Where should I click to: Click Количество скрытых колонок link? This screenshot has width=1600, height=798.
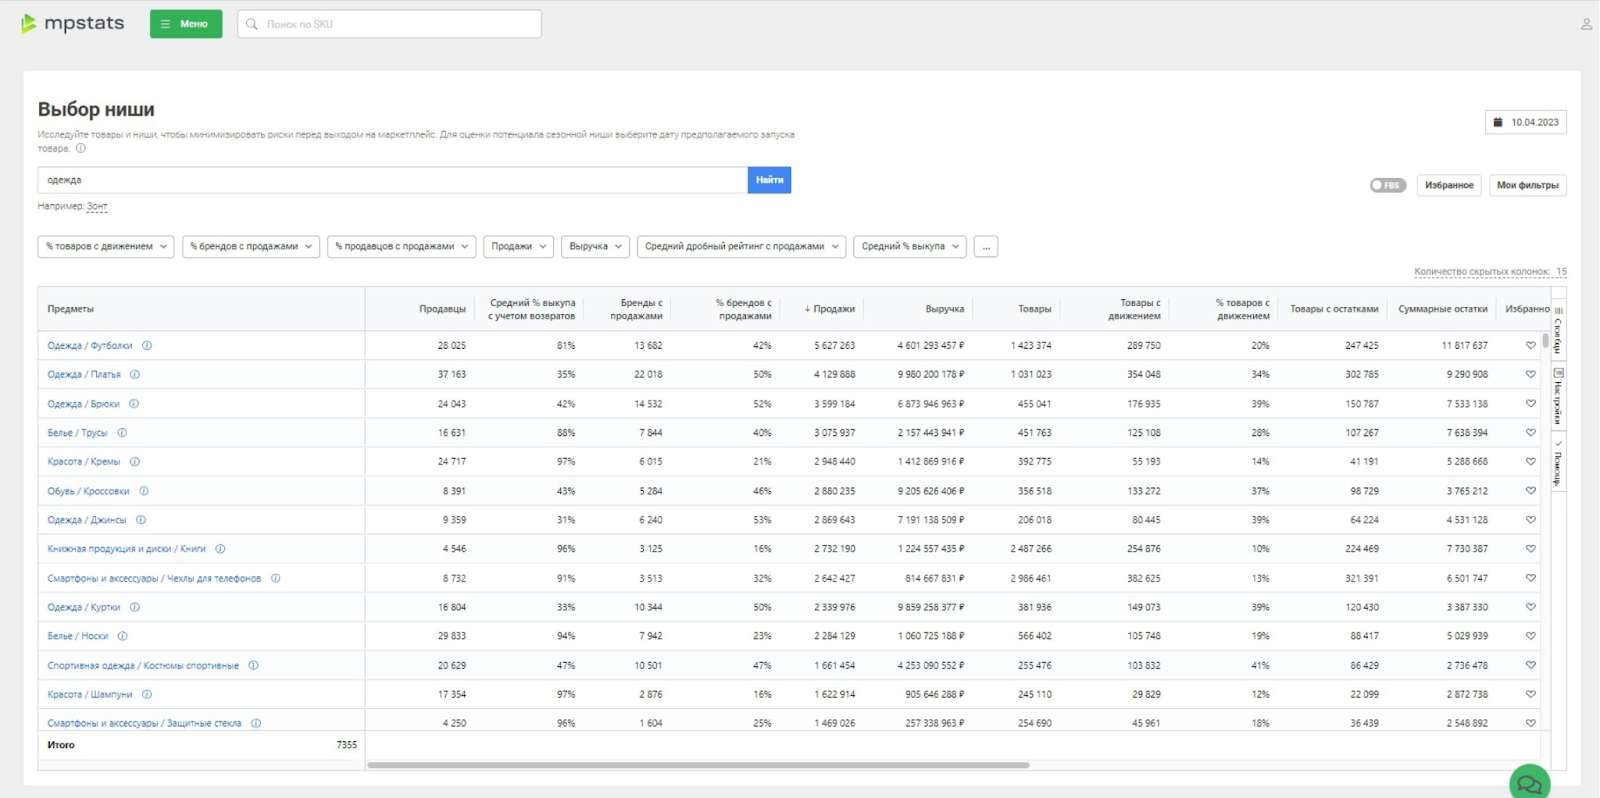tap(1490, 272)
